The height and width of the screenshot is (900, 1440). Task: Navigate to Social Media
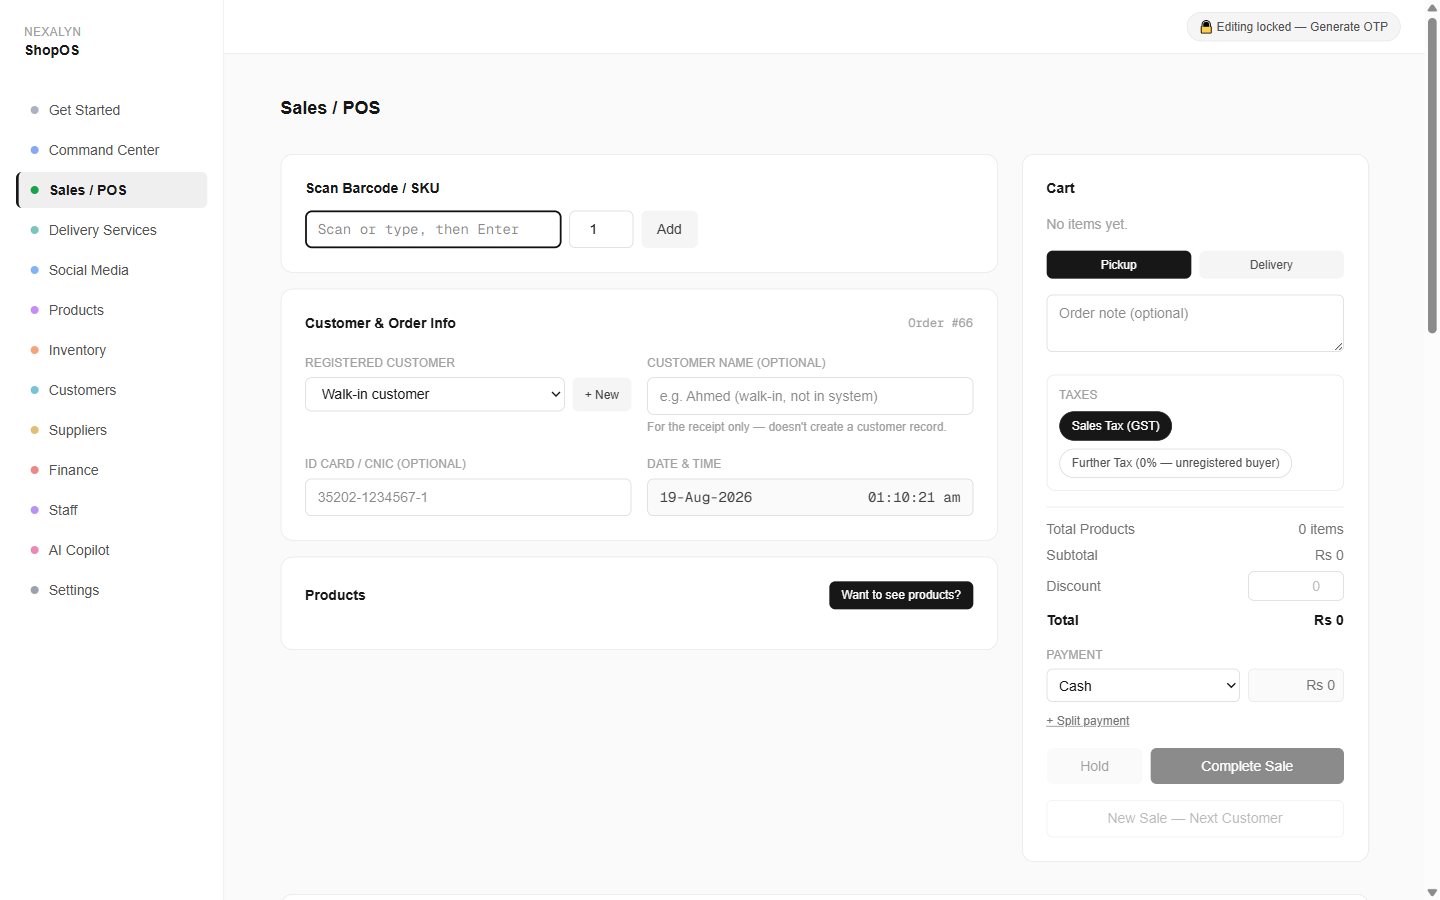tap(111, 270)
